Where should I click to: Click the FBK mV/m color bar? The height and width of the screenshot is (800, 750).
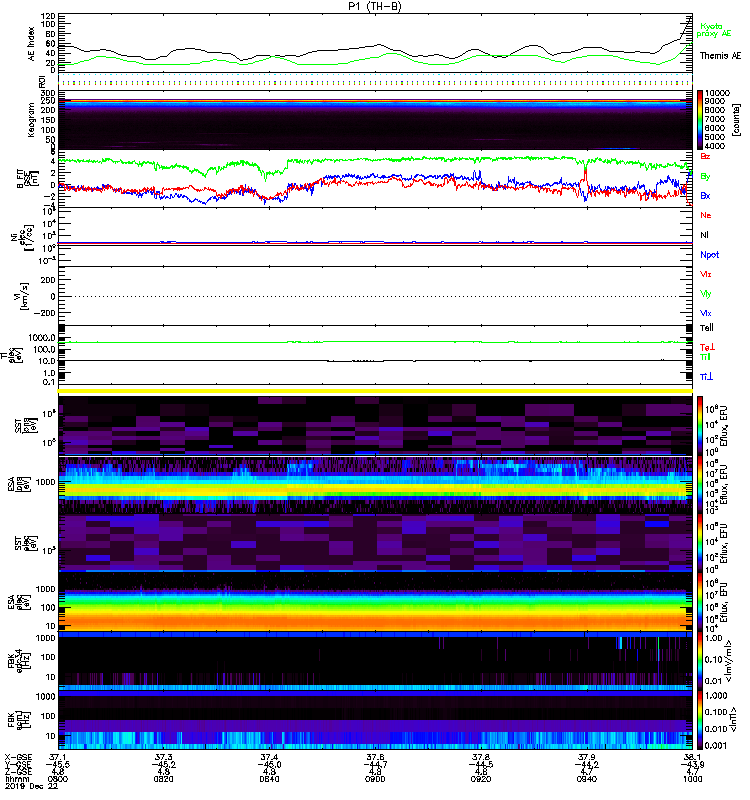tap(699, 661)
